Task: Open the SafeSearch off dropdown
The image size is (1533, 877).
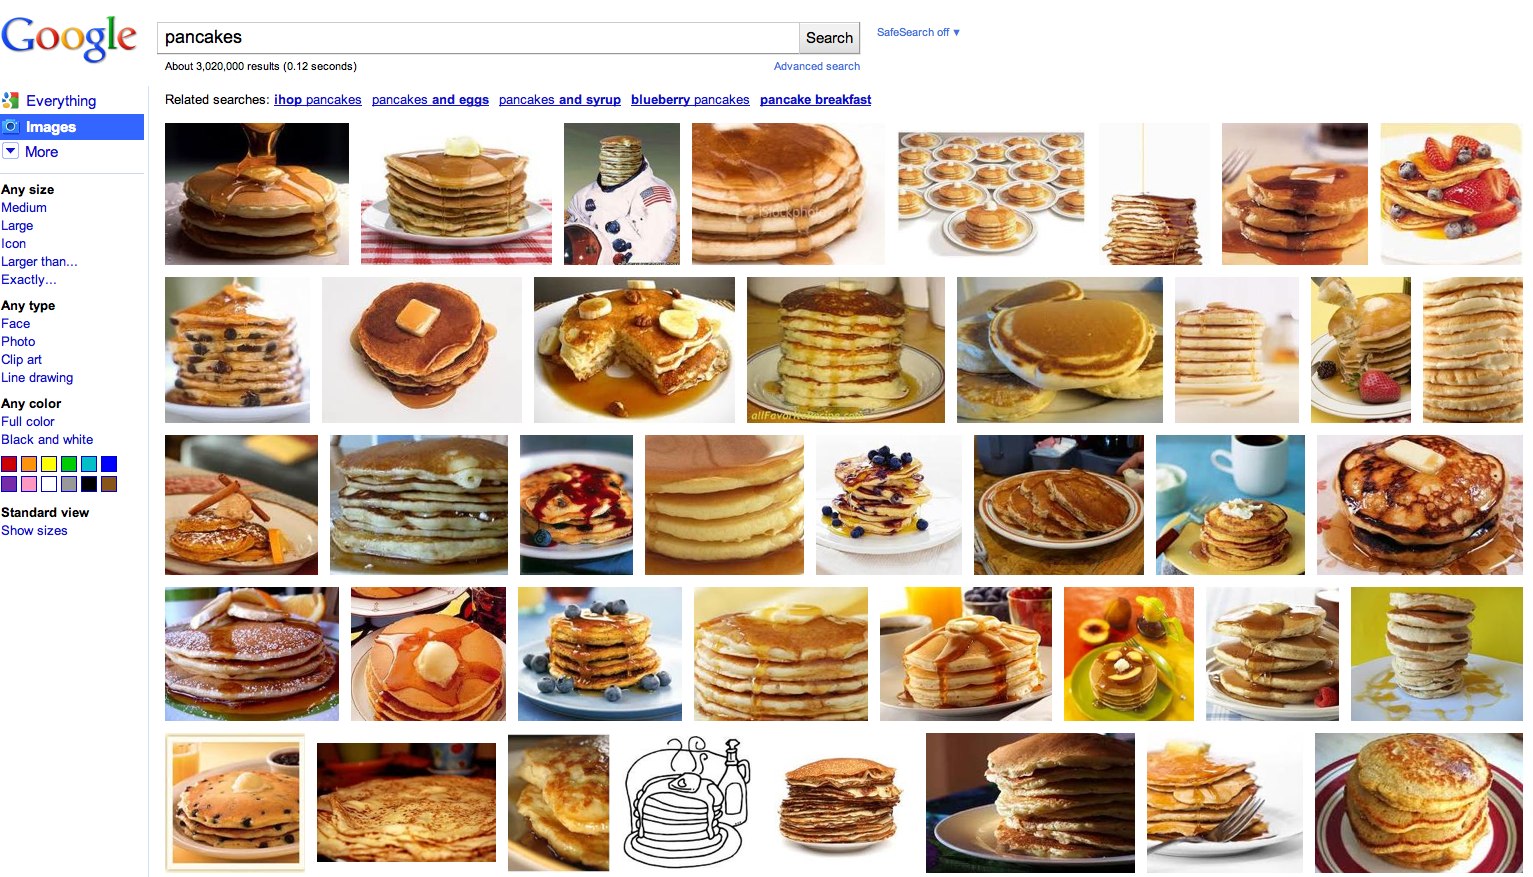Action: point(918,32)
